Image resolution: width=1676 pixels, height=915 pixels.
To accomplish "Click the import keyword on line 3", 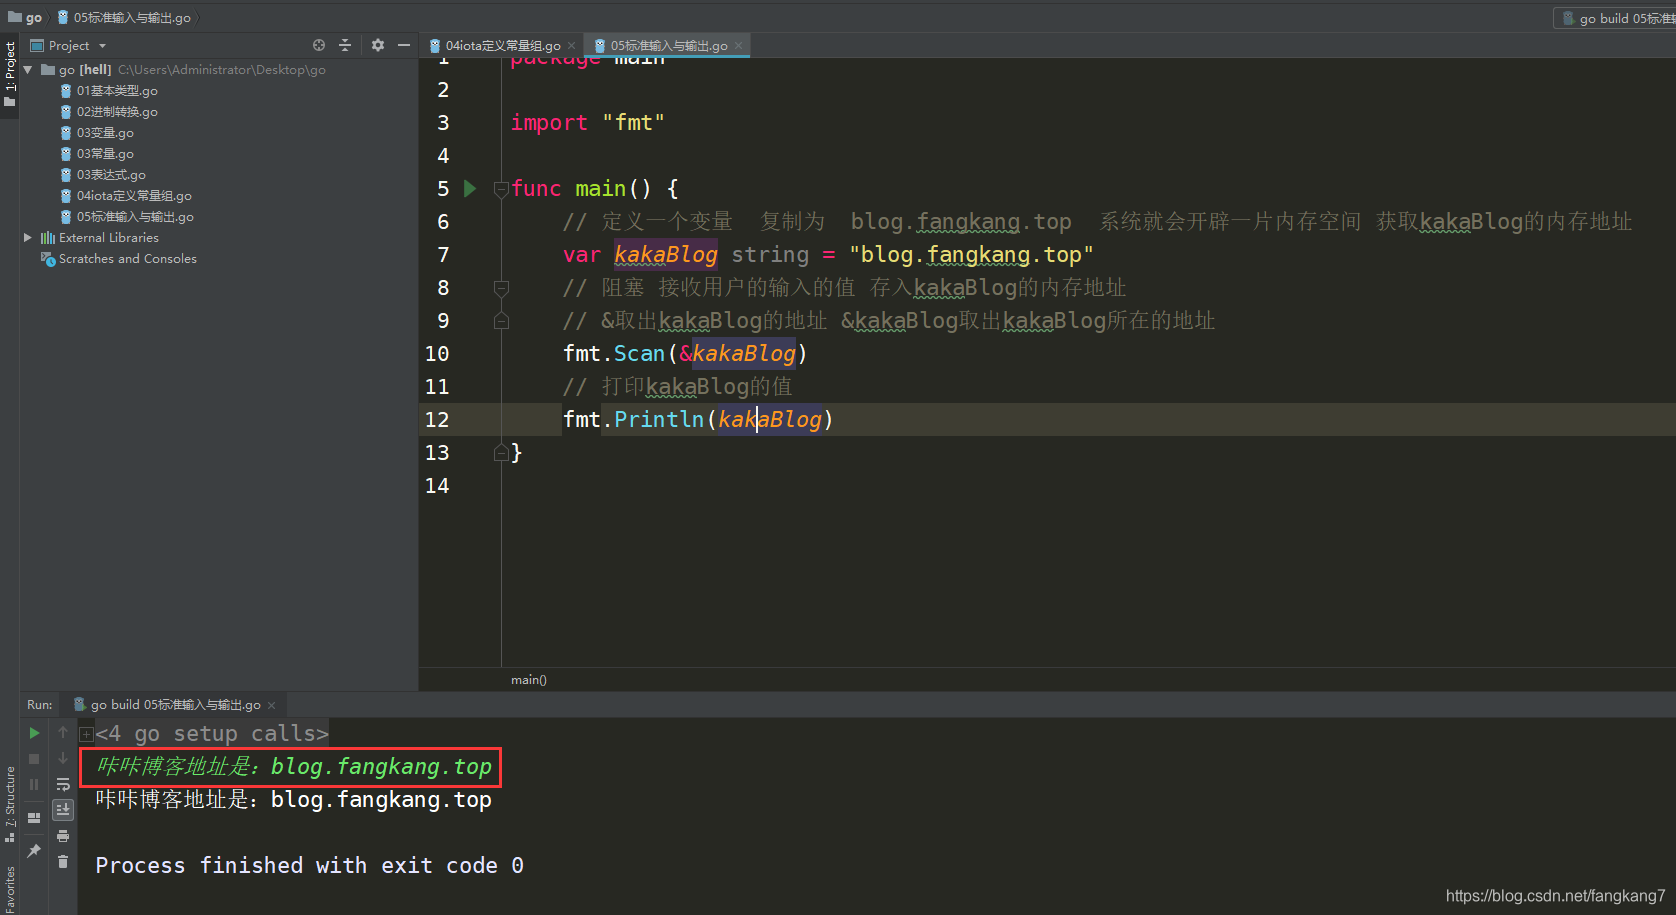I will [549, 123].
